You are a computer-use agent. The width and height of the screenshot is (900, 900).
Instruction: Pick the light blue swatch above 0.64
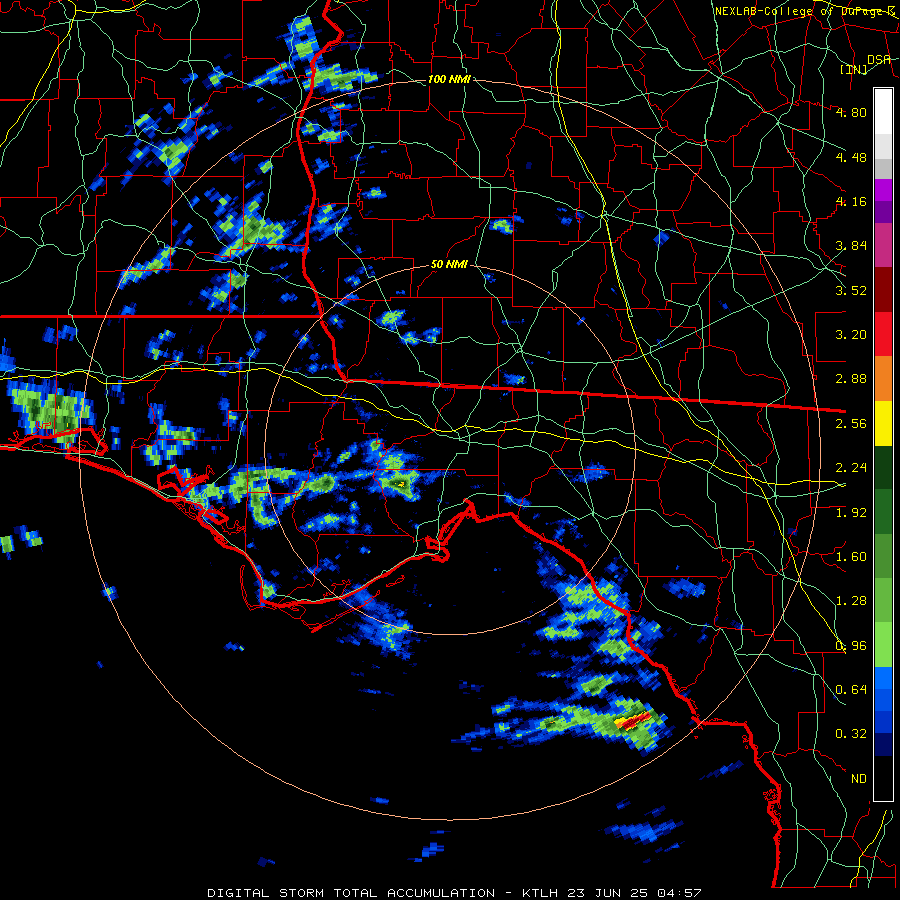click(x=883, y=678)
